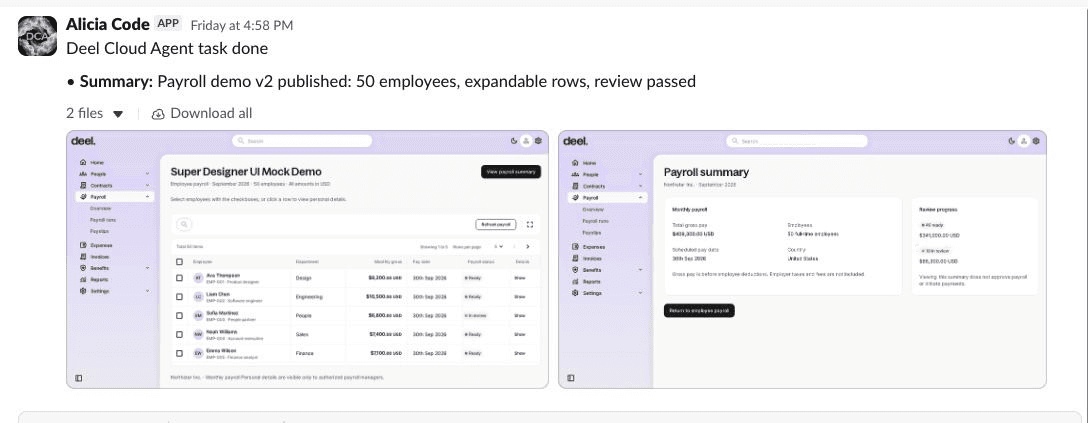Click Invoices icon in left preview sidebar
Viewport: 1088px width, 423px height.
(83, 257)
